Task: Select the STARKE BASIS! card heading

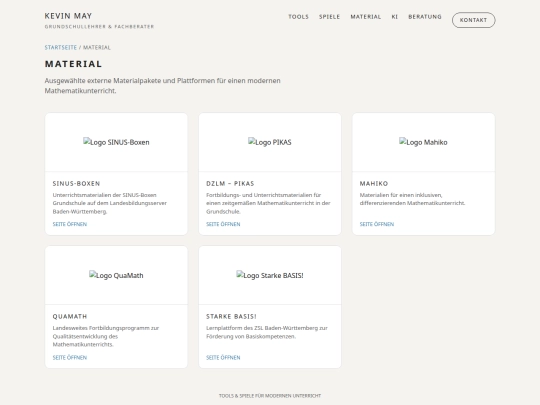Action: click(231, 316)
